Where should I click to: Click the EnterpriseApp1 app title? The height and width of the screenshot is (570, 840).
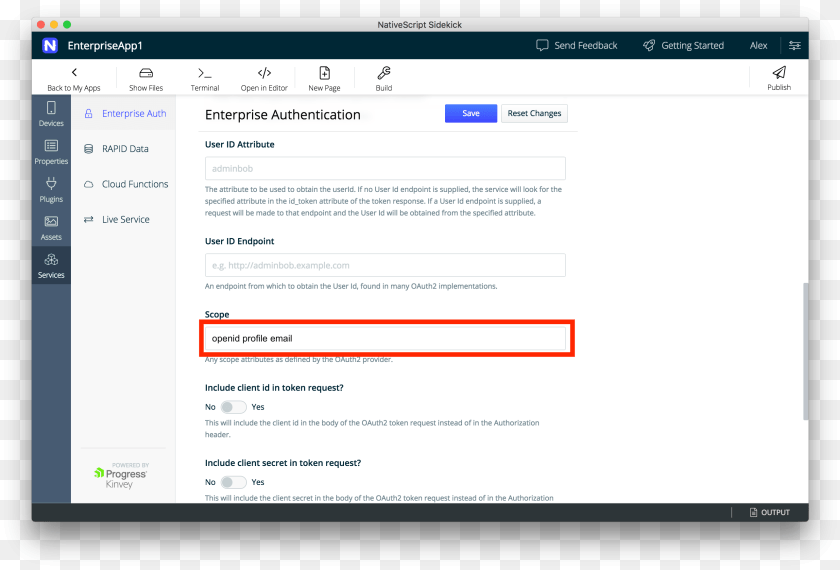coord(105,46)
